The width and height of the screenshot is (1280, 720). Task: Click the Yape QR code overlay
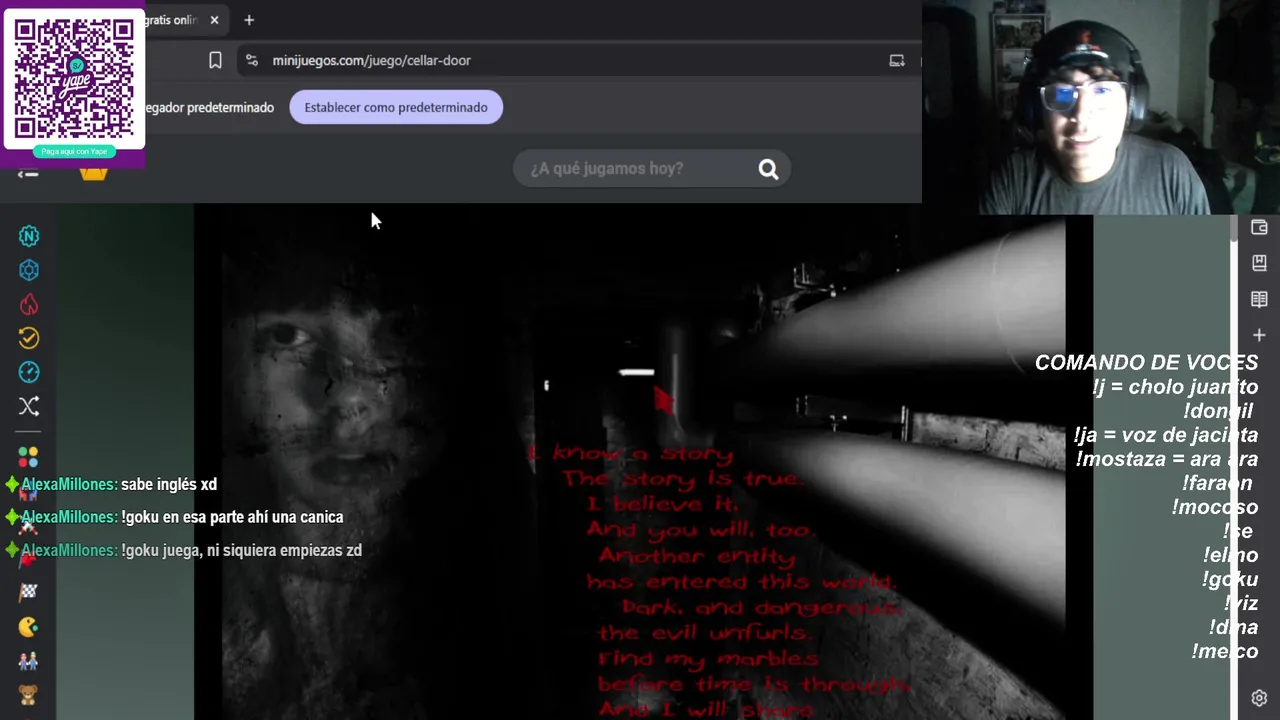pyautogui.click(x=74, y=78)
